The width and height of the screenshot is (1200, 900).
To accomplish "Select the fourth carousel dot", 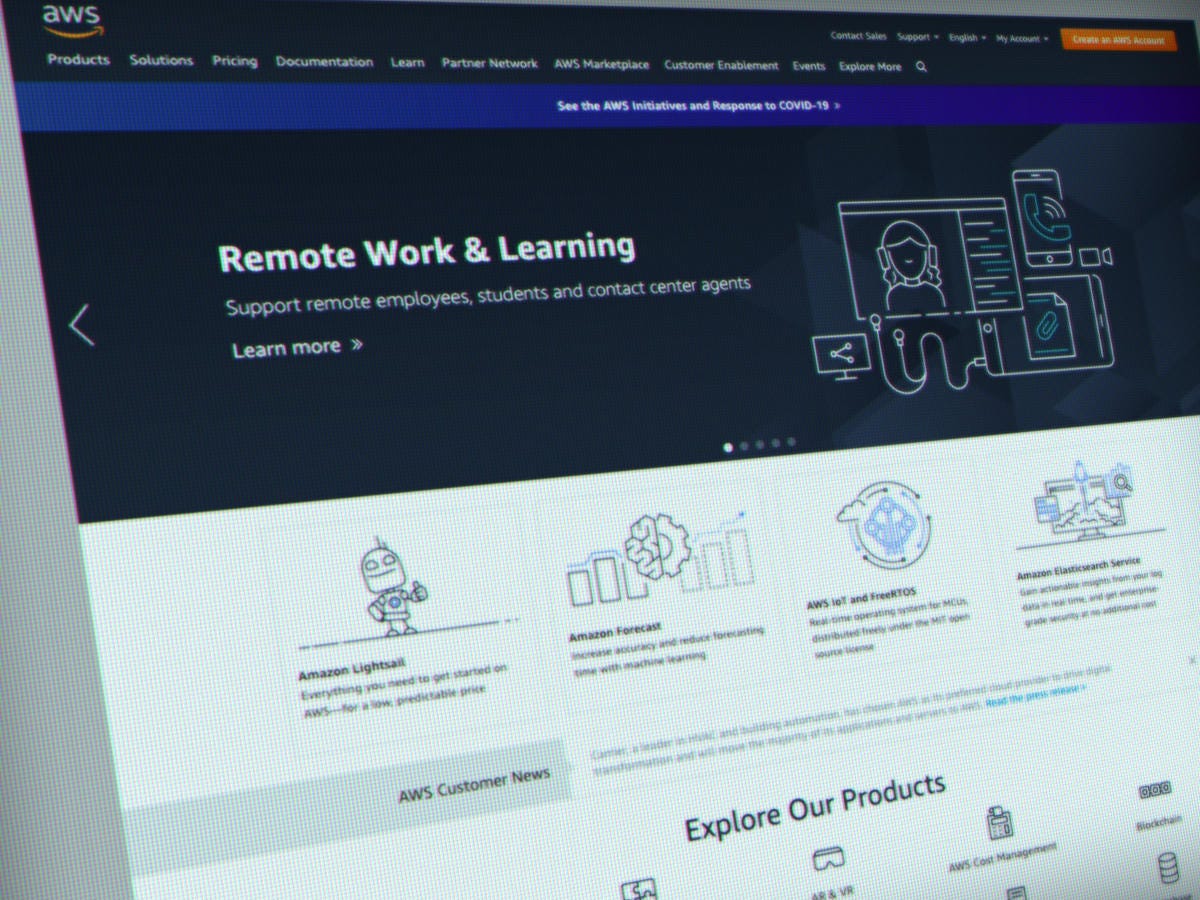I will click(776, 443).
